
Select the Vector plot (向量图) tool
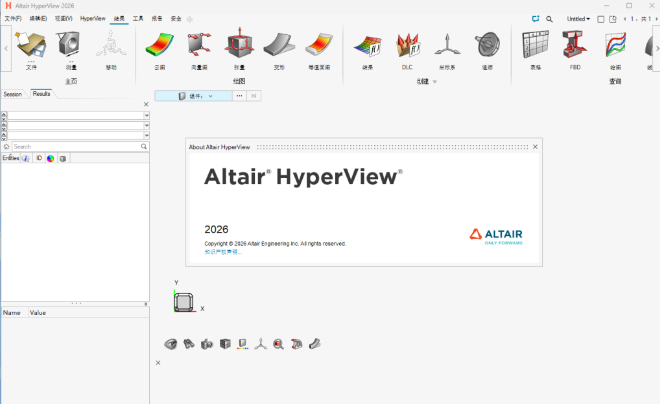tap(200, 46)
